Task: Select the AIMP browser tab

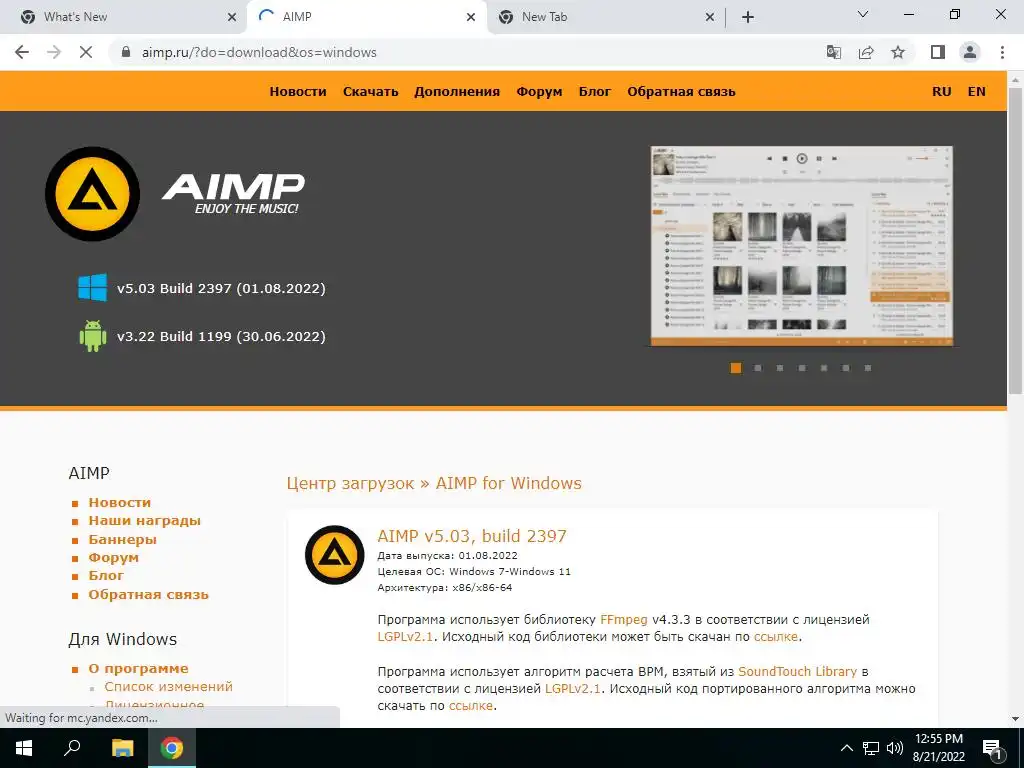Action: click(367, 17)
